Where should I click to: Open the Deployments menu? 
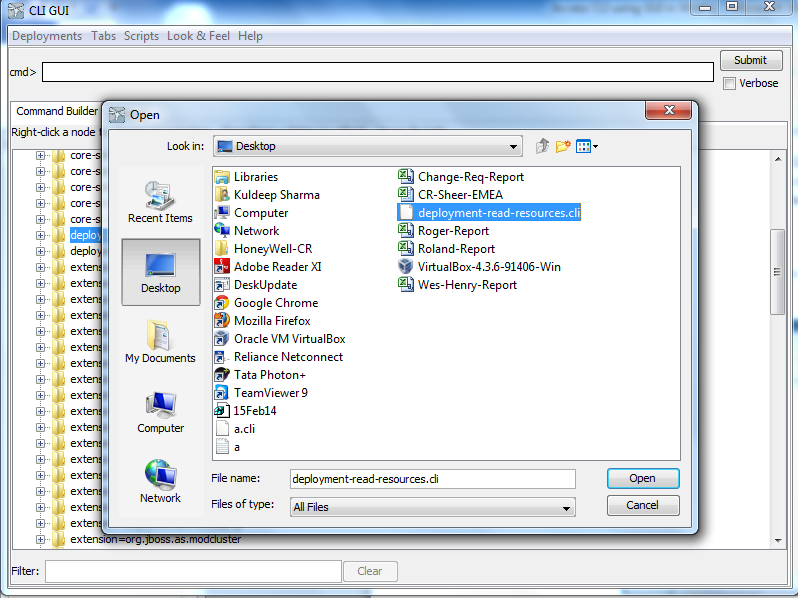tap(47, 36)
